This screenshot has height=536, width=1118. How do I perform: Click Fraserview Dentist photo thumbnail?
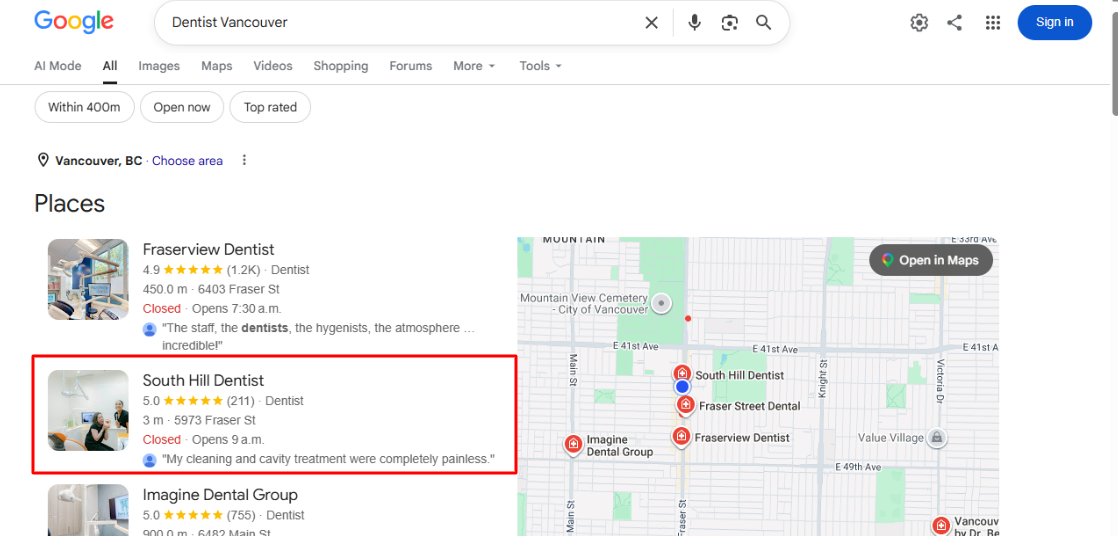(88, 279)
